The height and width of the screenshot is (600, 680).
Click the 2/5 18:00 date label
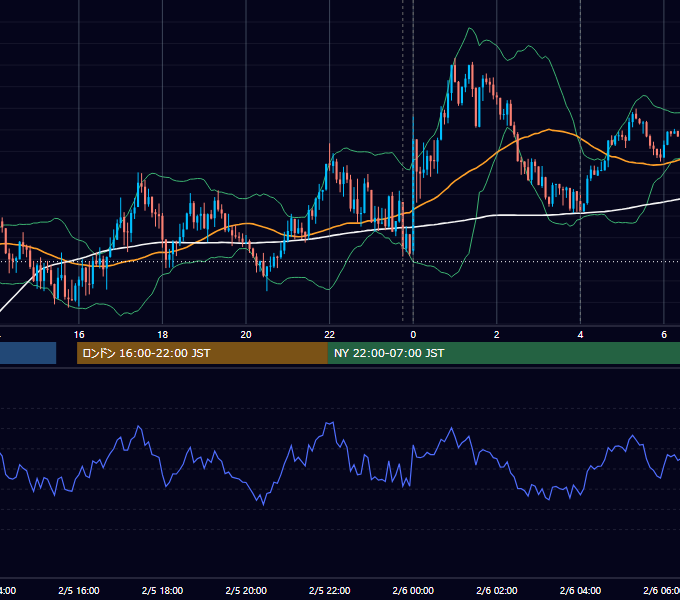(x=163, y=590)
